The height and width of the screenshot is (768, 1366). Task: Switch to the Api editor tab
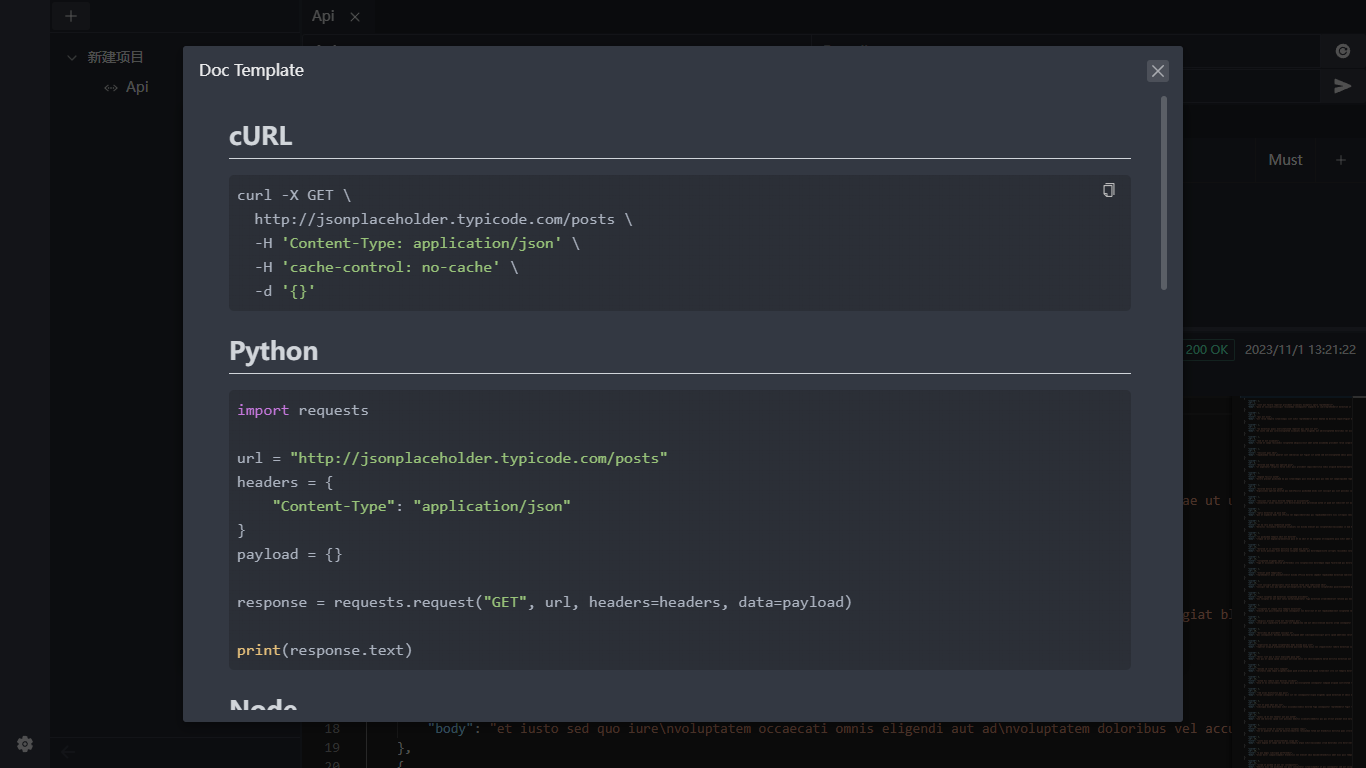(x=323, y=16)
